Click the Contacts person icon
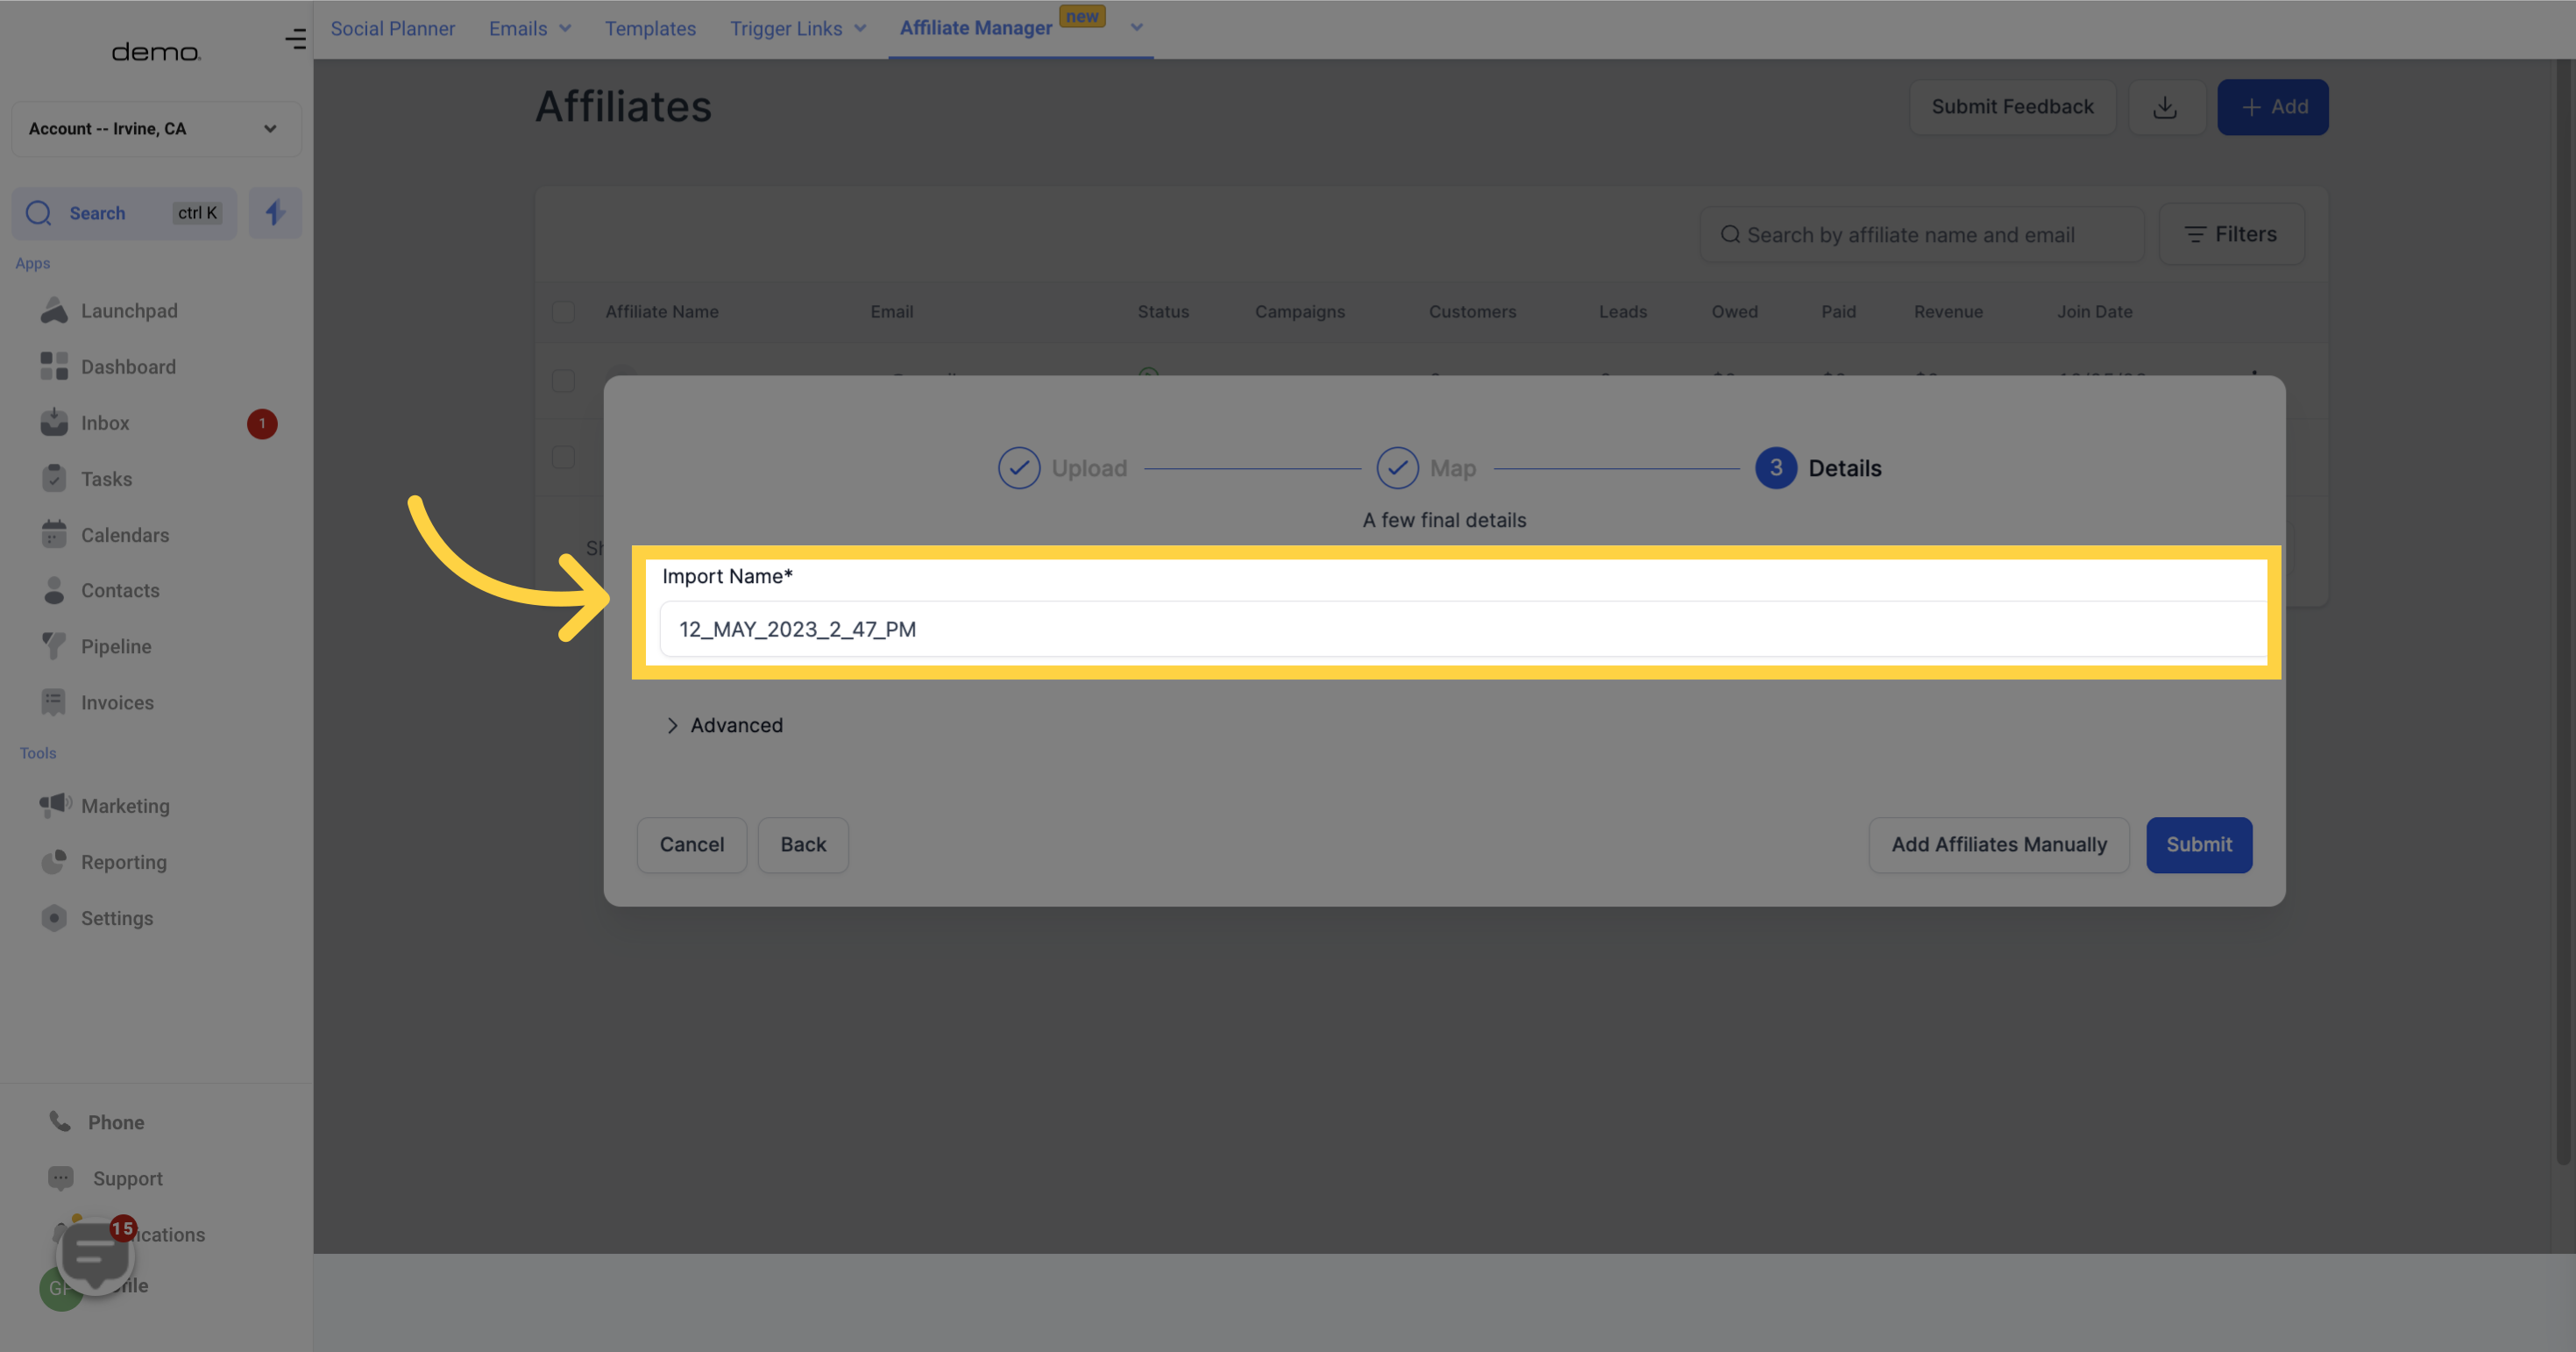This screenshot has width=2576, height=1352. [x=54, y=591]
